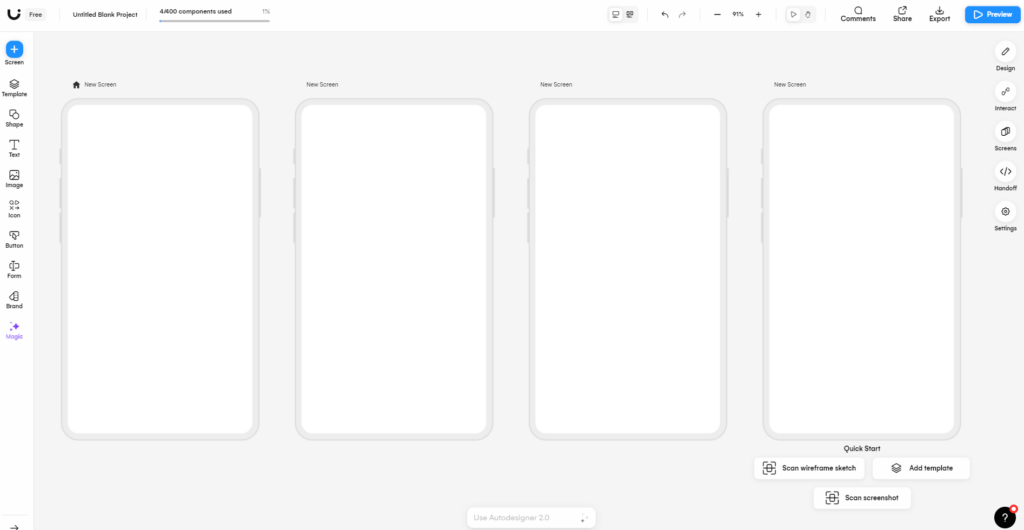
Task: Expand the left sidebar arrow
Action: coord(14,526)
